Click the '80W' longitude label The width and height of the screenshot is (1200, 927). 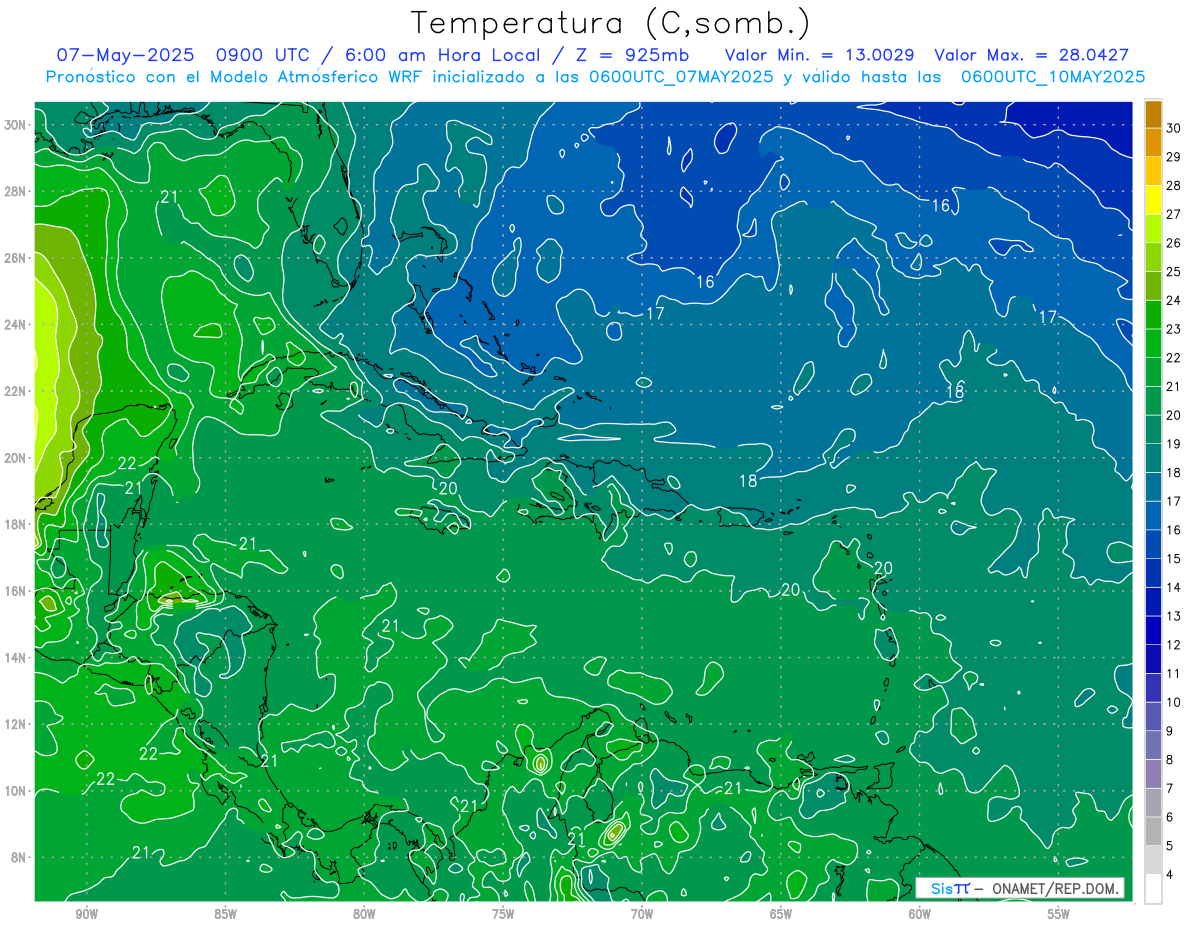(x=364, y=914)
